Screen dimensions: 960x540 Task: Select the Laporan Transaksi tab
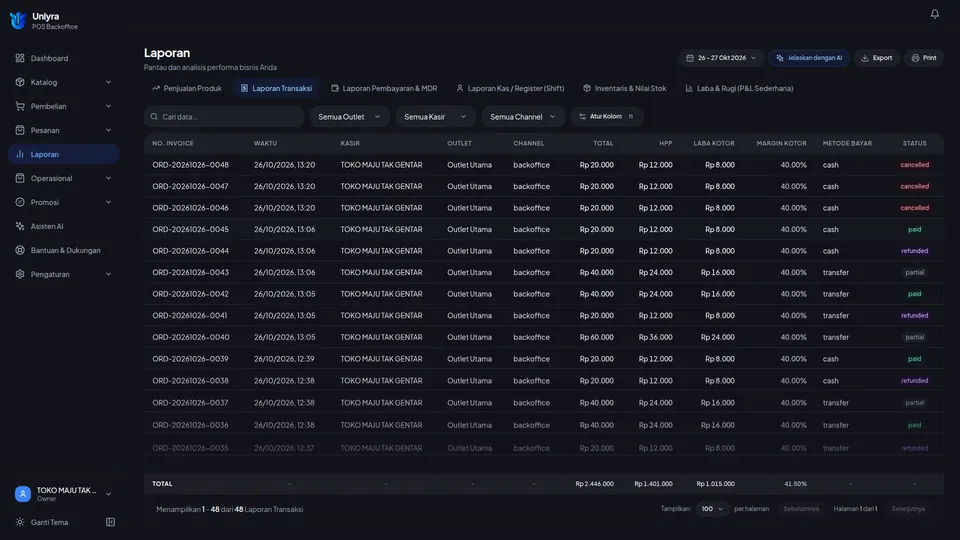pos(276,88)
